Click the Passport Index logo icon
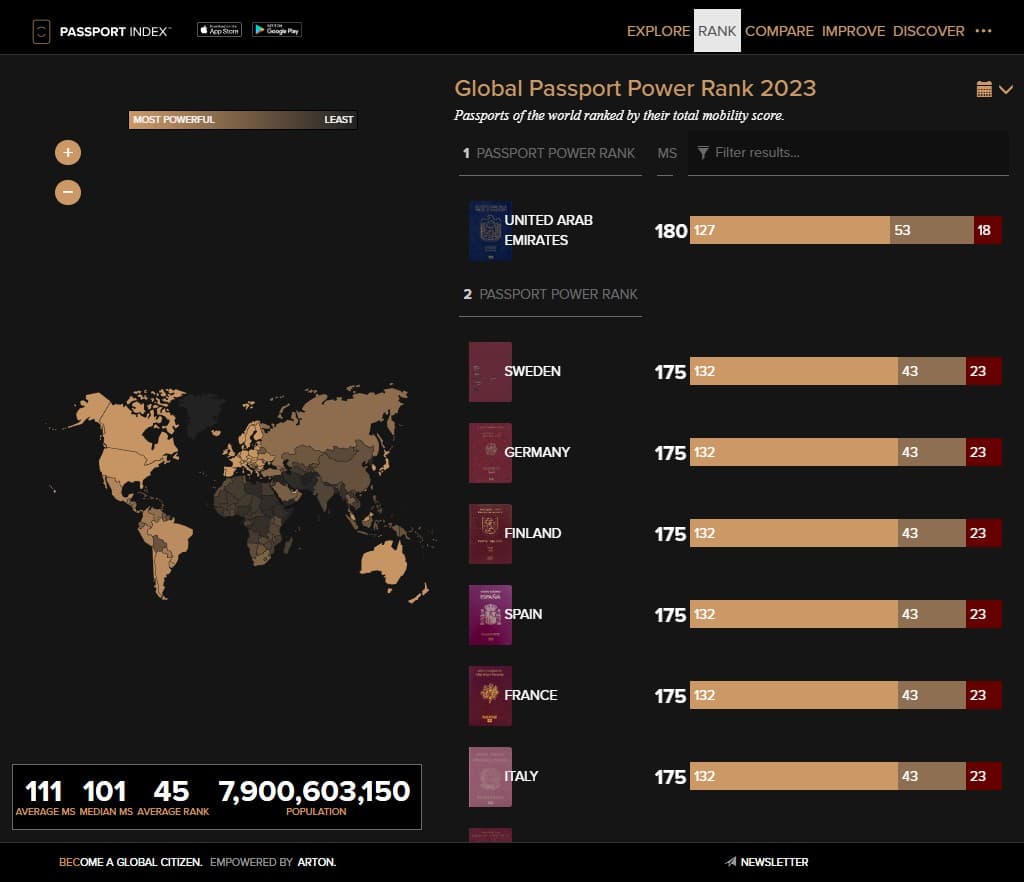The width and height of the screenshot is (1024, 882). click(41, 31)
